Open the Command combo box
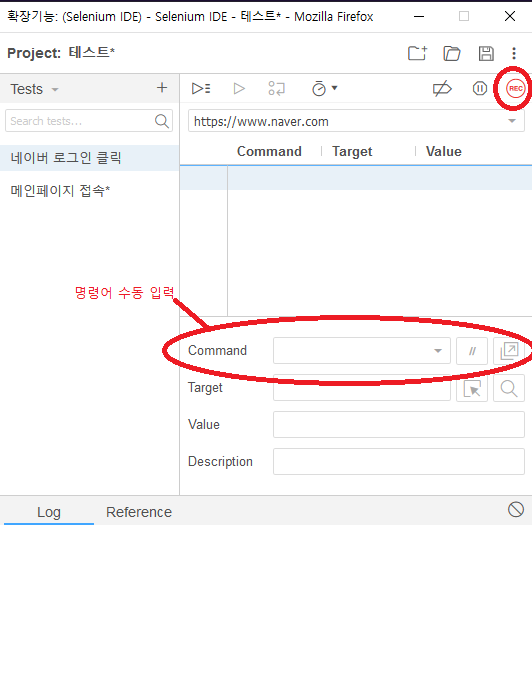Viewport: 532px width, 685px height. point(362,350)
